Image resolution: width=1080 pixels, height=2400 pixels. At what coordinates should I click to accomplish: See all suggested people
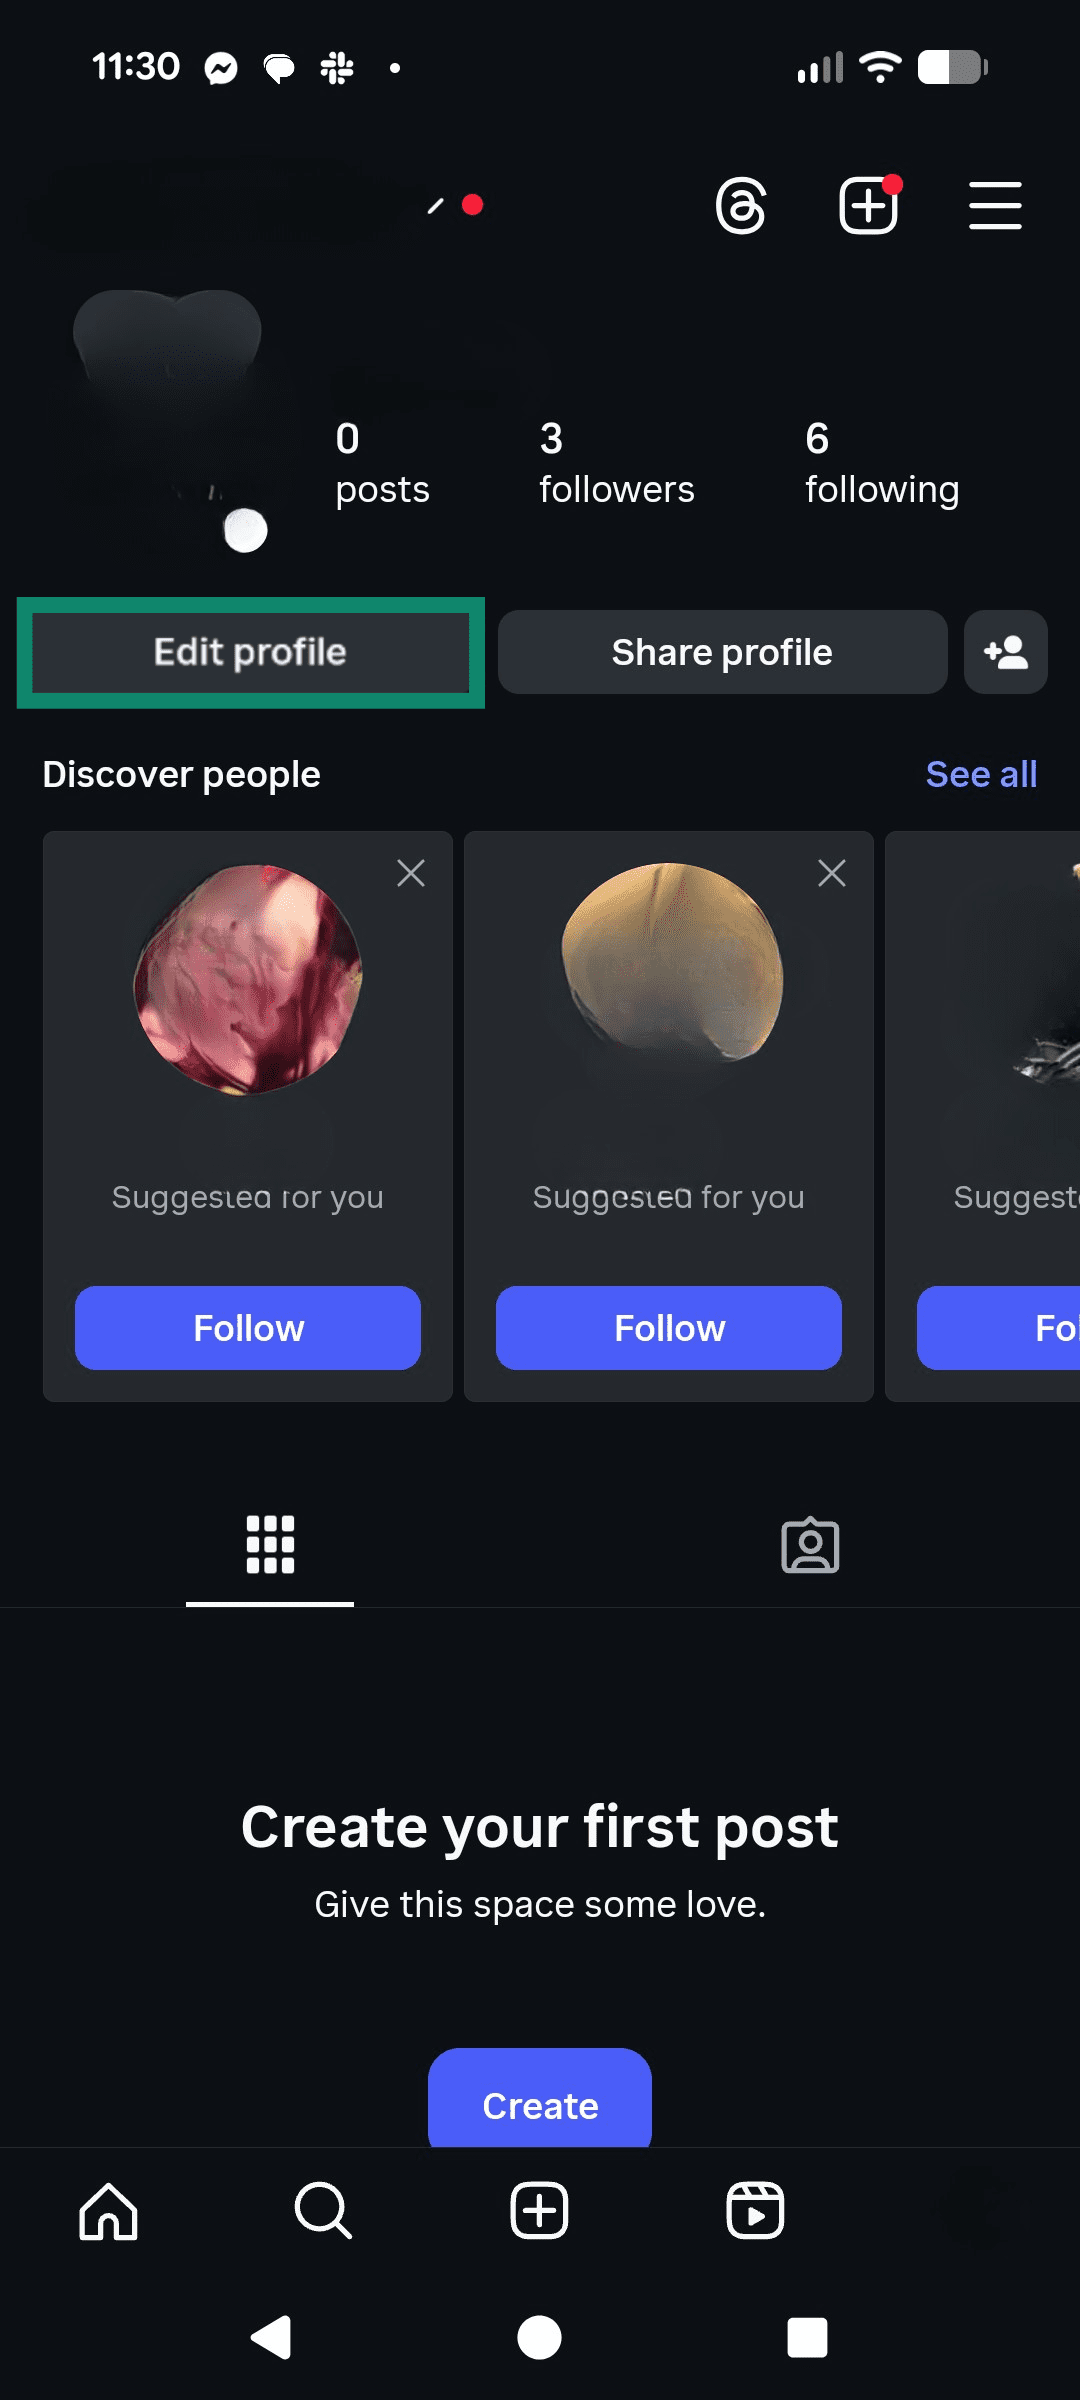(981, 773)
